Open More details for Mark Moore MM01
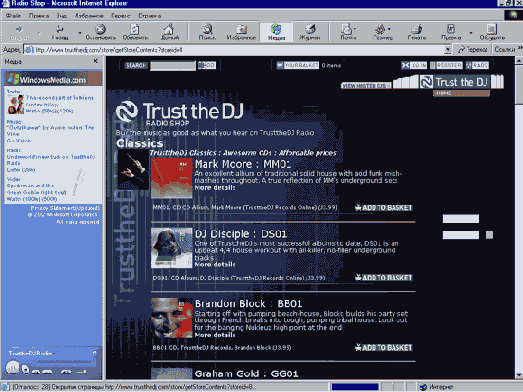This screenshot has height=392, width=523. pyautogui.click(x=215, y=188)
